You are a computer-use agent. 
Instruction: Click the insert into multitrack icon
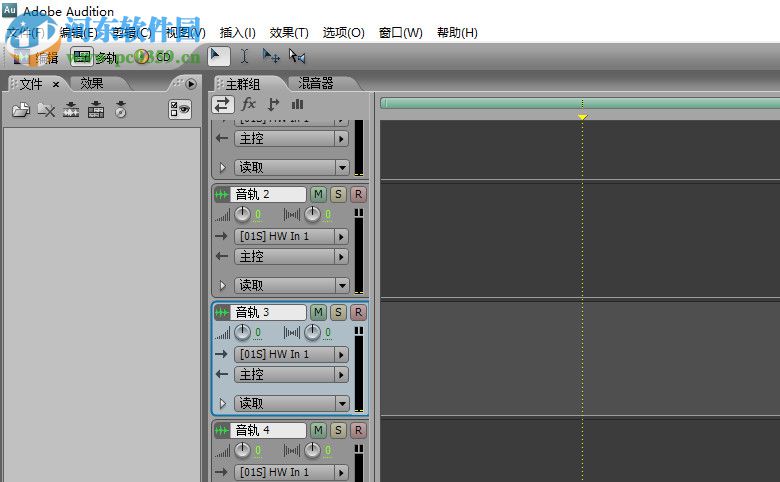(71, 109)
